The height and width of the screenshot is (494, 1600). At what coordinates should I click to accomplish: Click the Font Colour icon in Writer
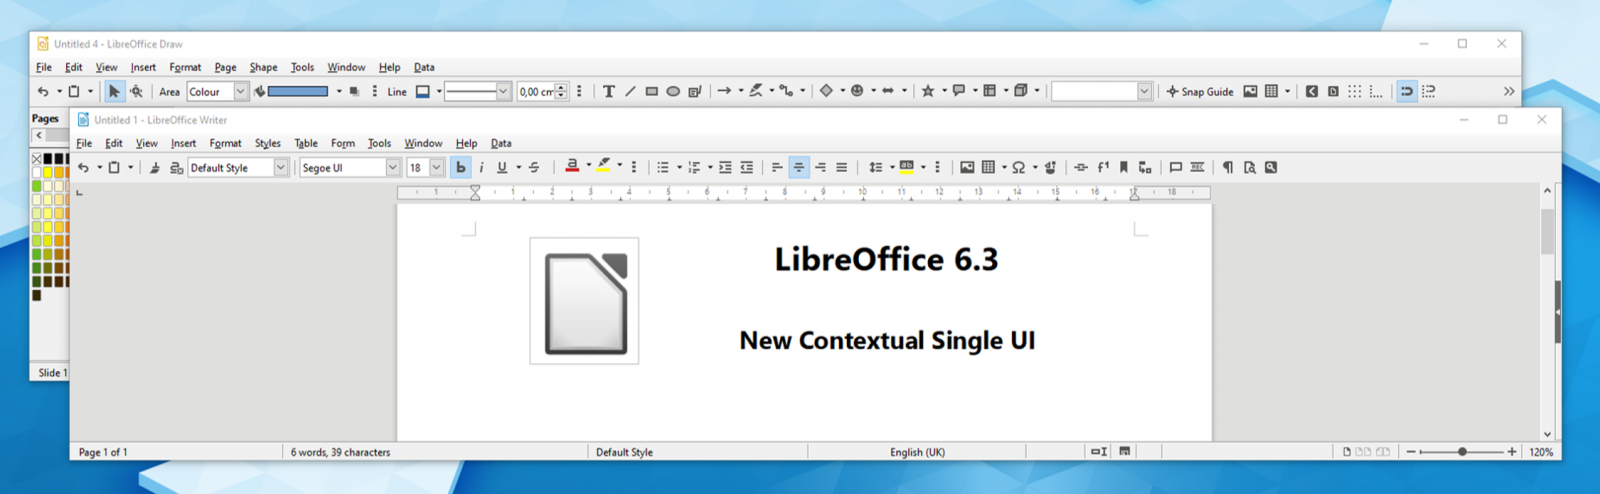[x=572, y=167]
